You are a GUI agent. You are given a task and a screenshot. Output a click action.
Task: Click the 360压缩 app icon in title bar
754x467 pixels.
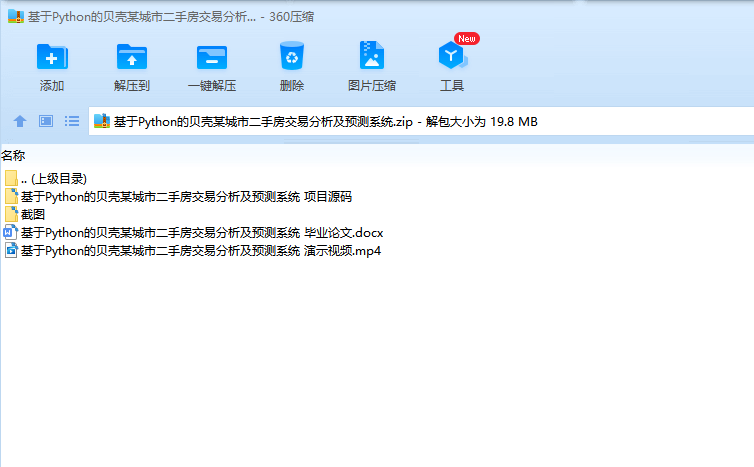[x=16, y=16]
